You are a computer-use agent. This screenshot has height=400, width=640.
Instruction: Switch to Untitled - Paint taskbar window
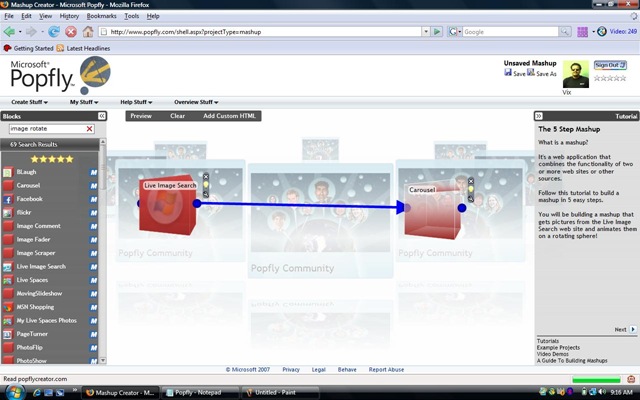[x=280, y=393]
